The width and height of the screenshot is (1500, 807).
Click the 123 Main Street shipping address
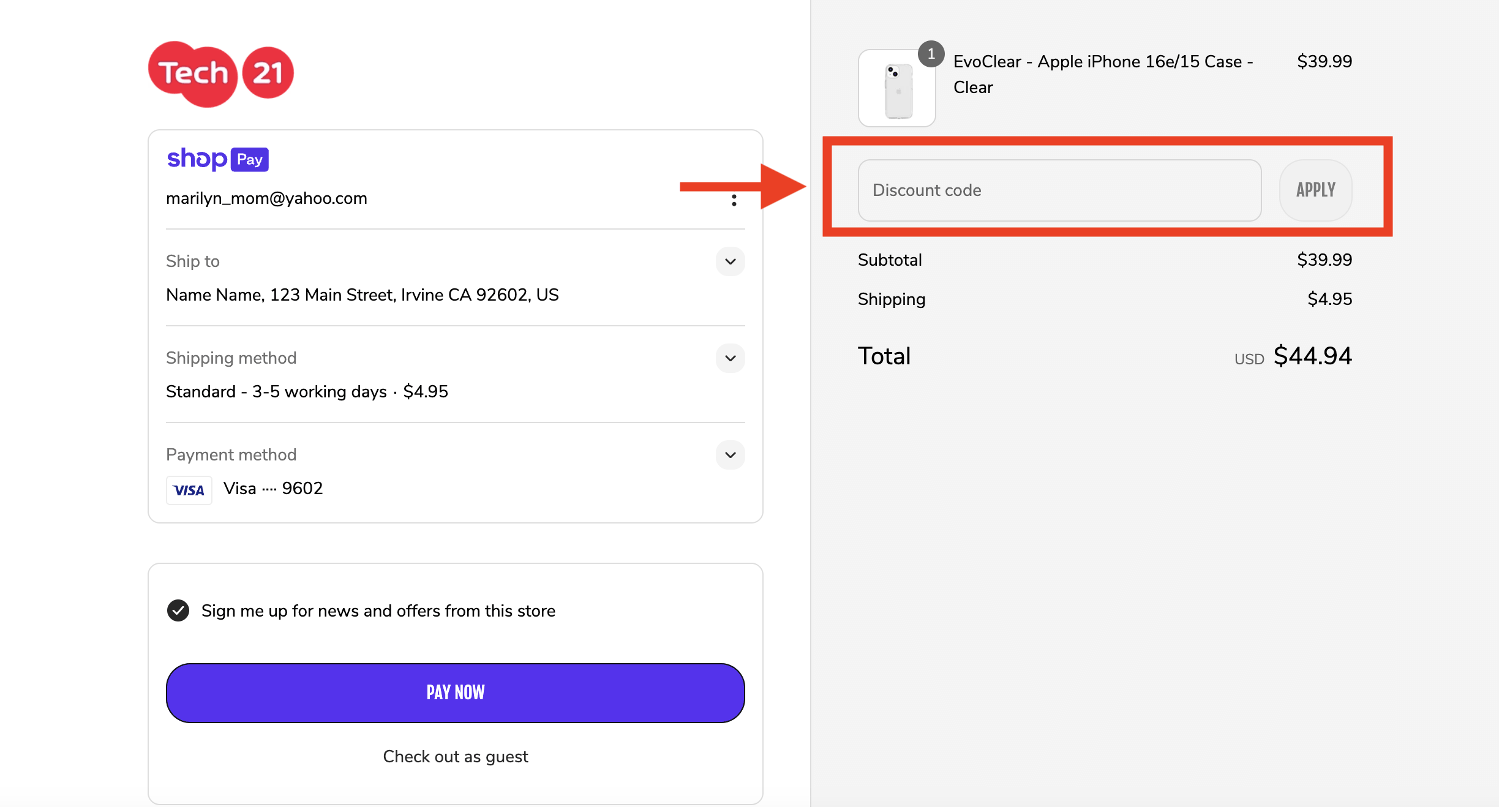[362, 296]
